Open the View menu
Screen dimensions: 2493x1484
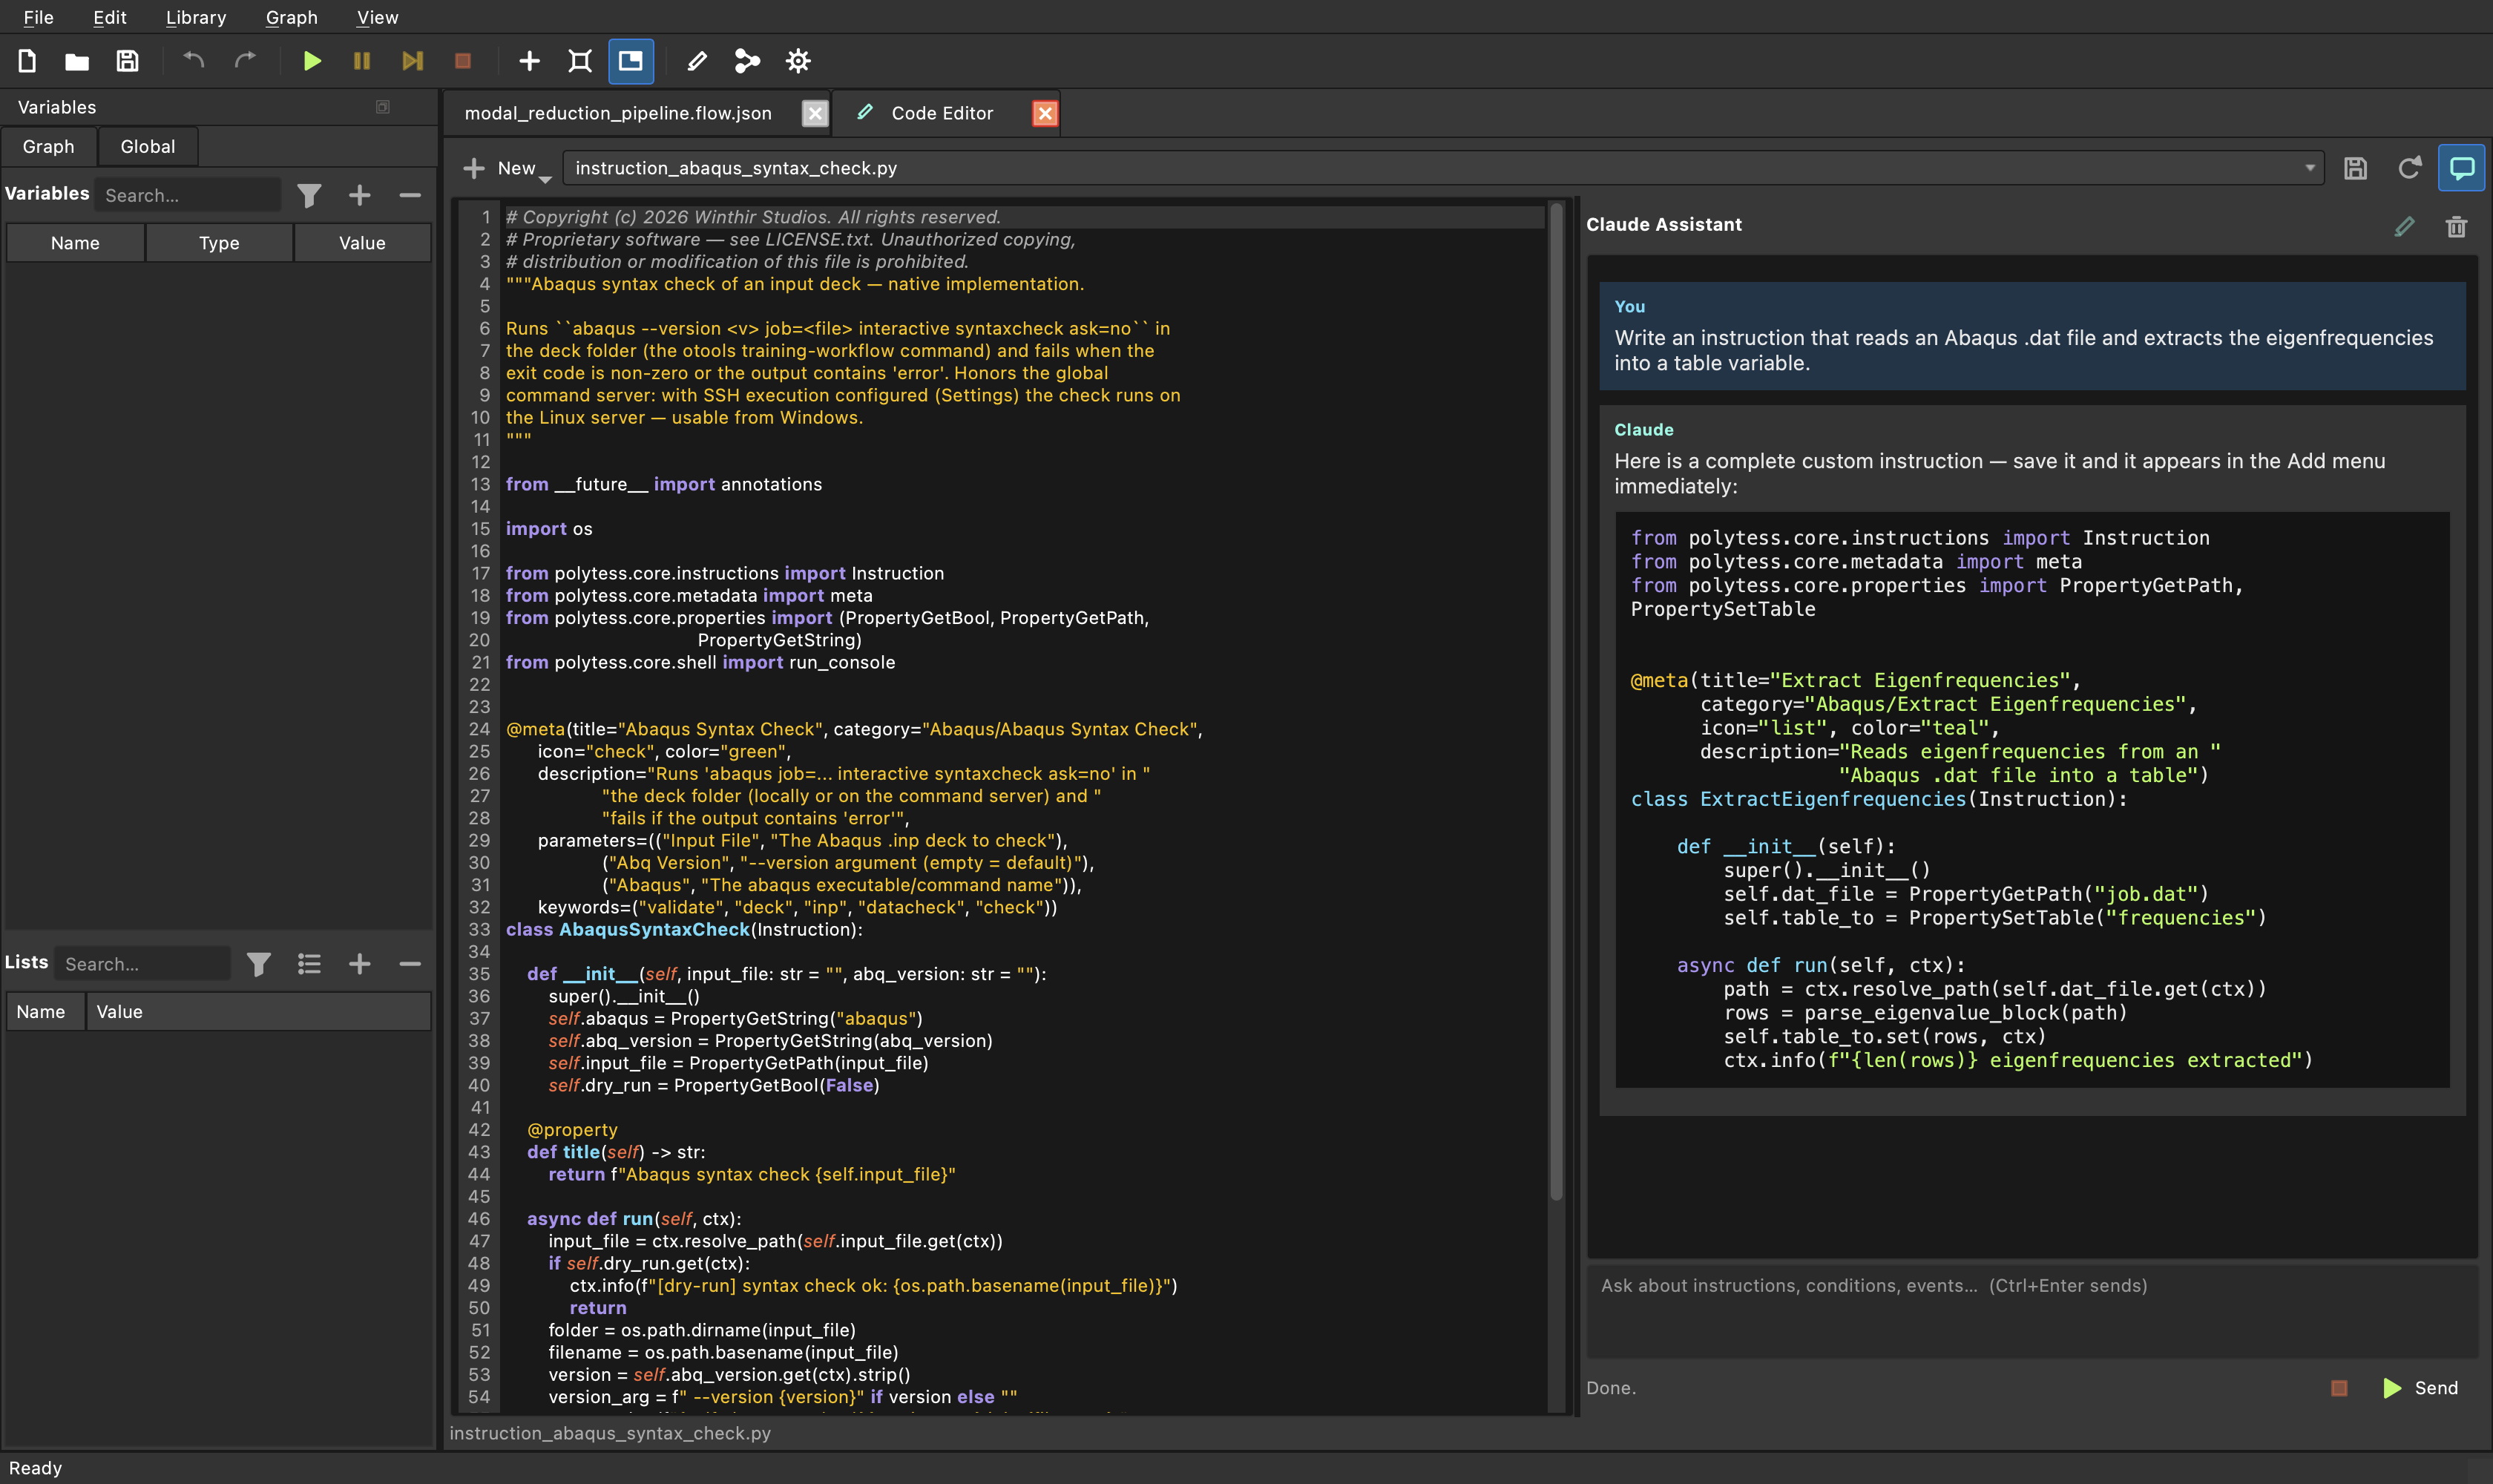[377, 17]
